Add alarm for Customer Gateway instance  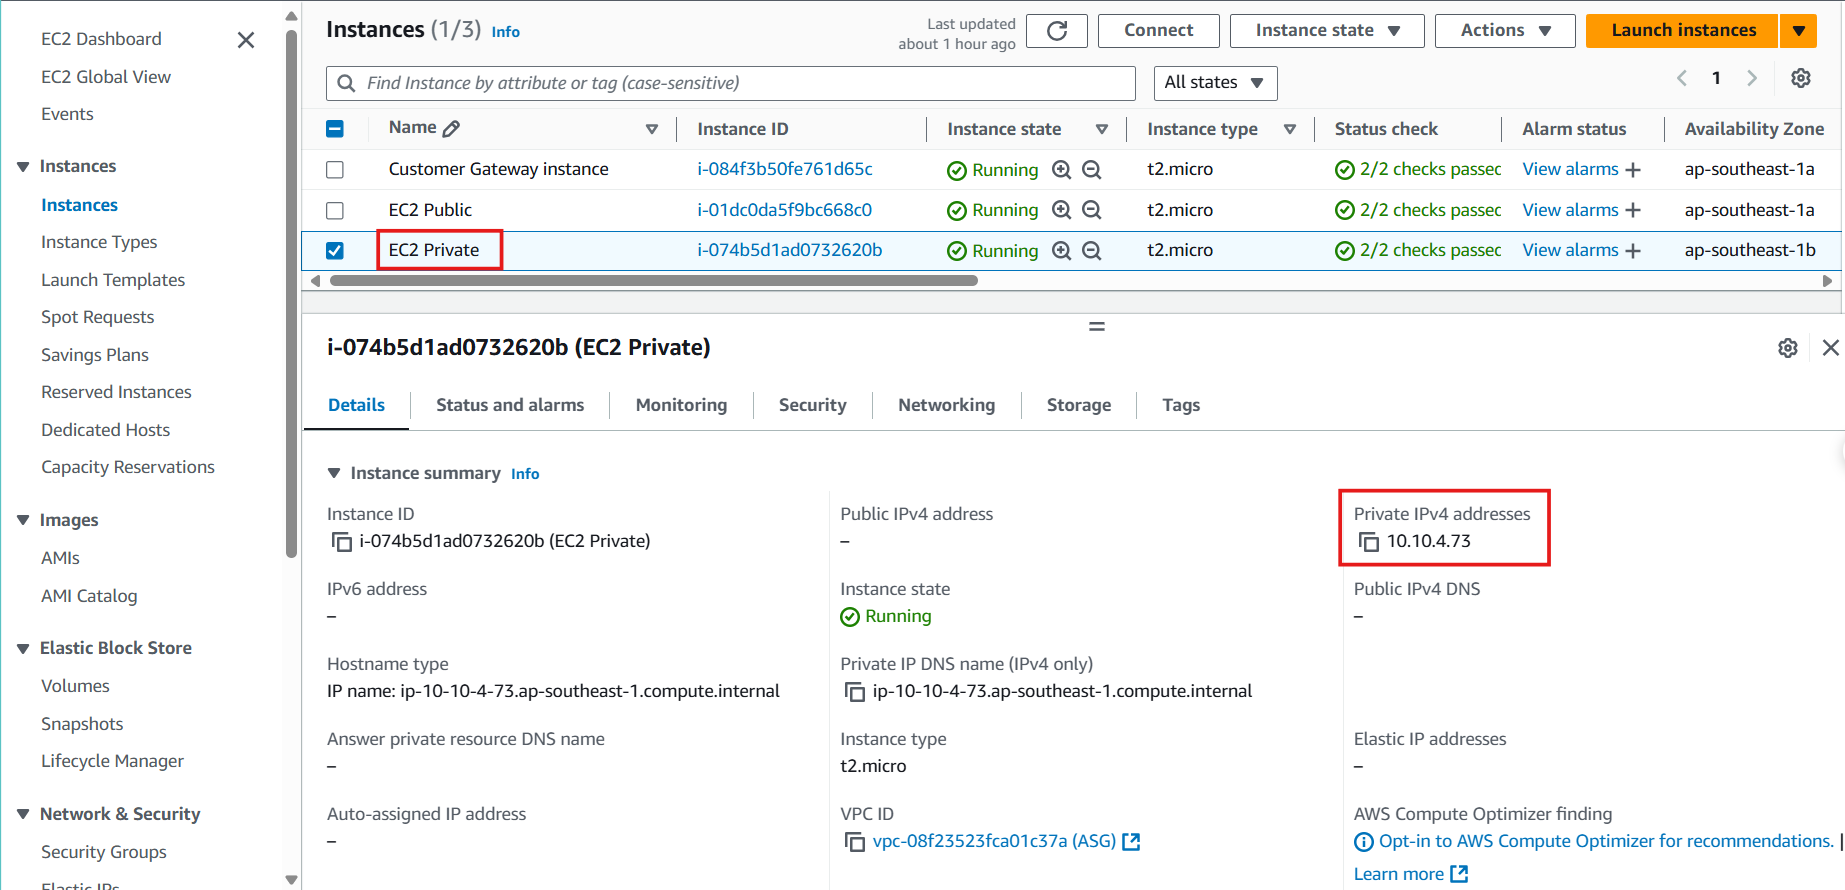[x=1633, y=170]
